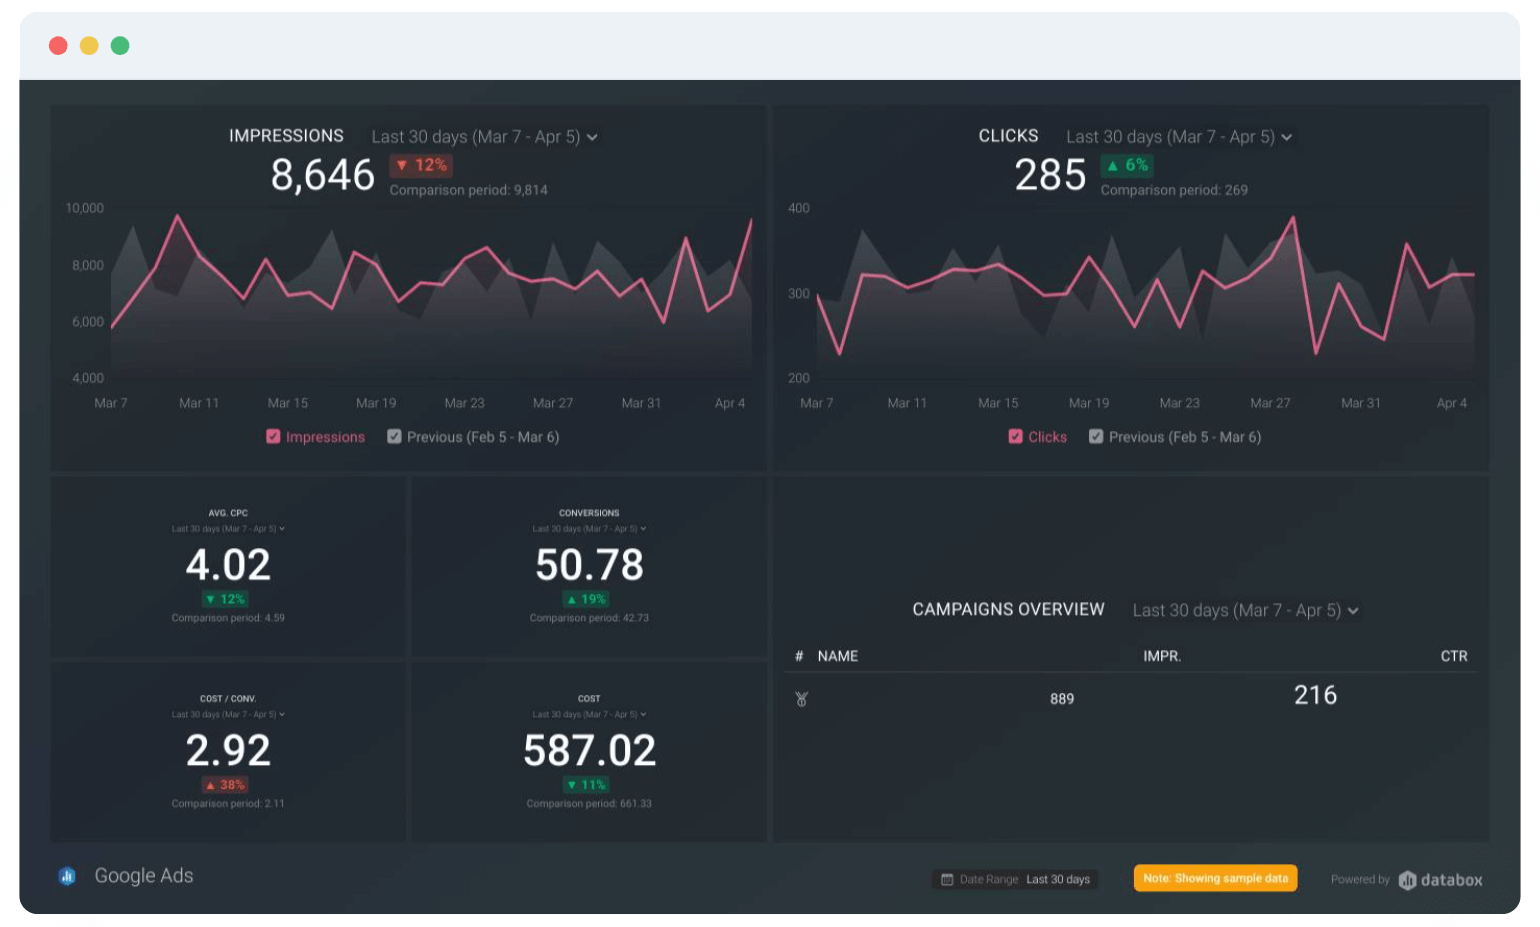Click the decrease arrow on the Cost 11% badge

click(x=573, y=784)
